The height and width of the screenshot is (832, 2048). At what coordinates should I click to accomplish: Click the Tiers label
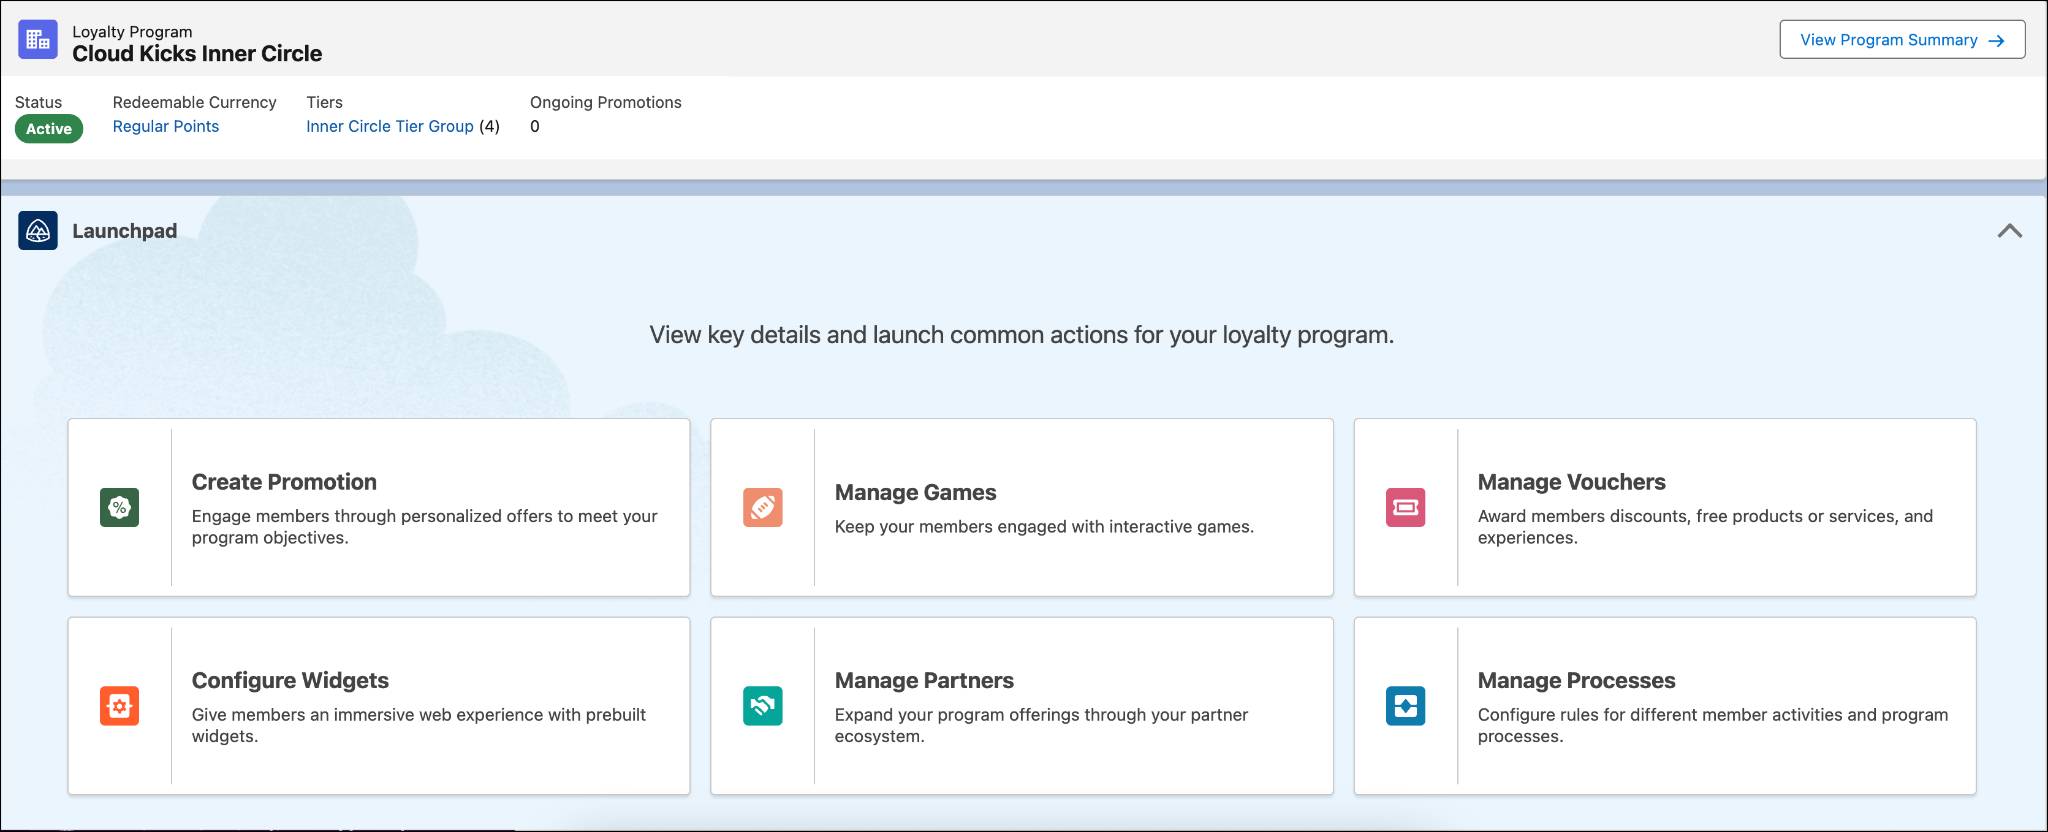(324, 102)
